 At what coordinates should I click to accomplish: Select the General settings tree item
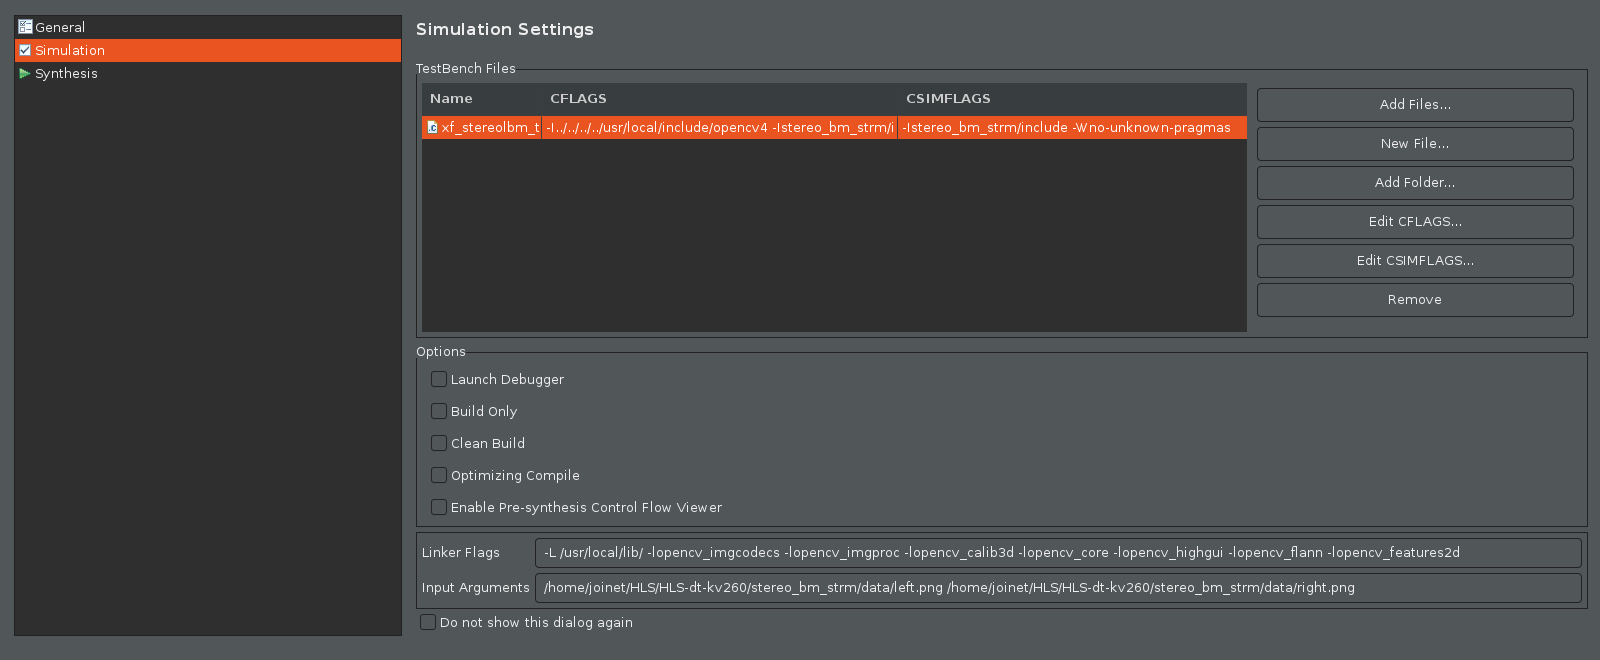(208, 27)
